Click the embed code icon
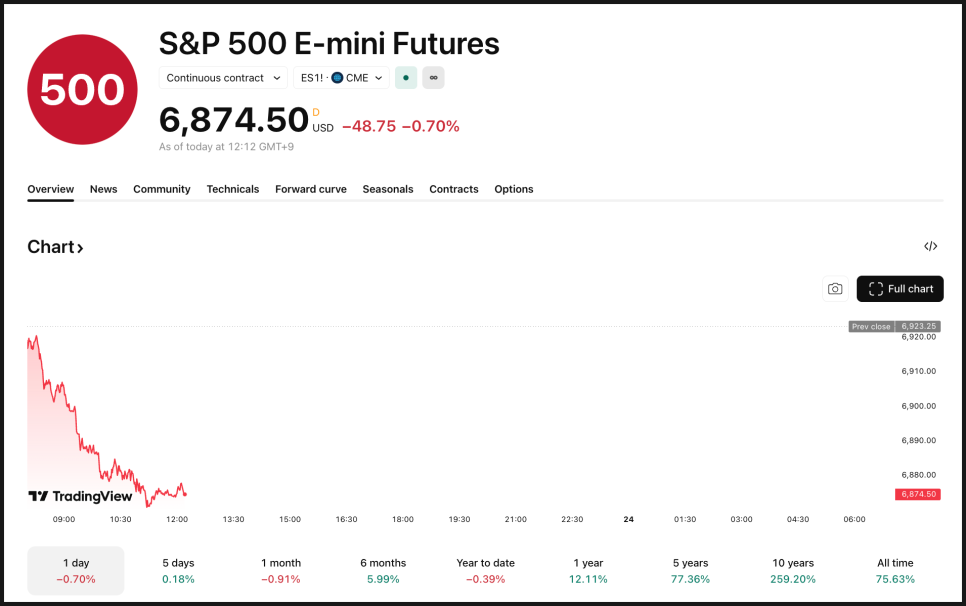 [x=930, y=246]
